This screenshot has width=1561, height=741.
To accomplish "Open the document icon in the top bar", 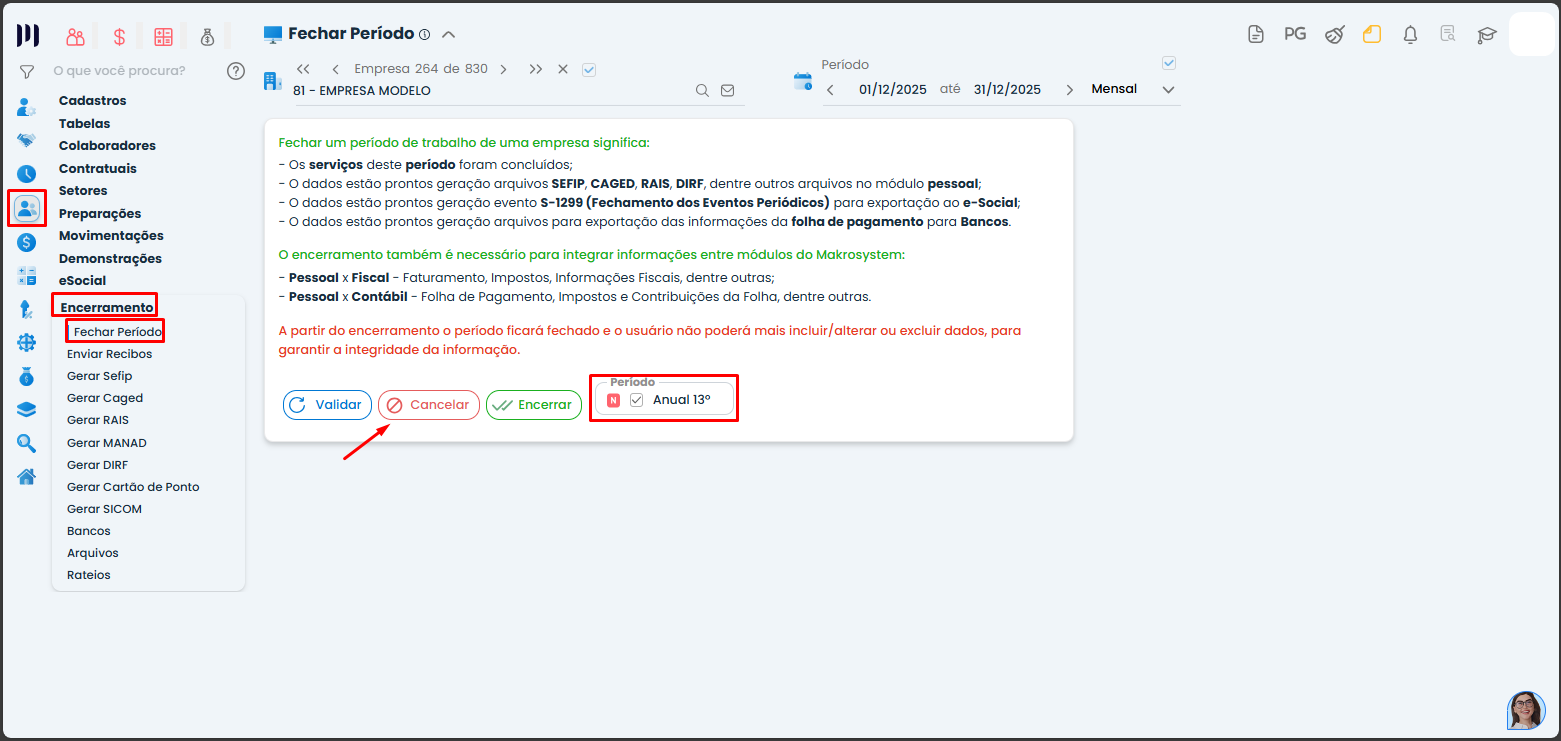I will [1256, 34].
